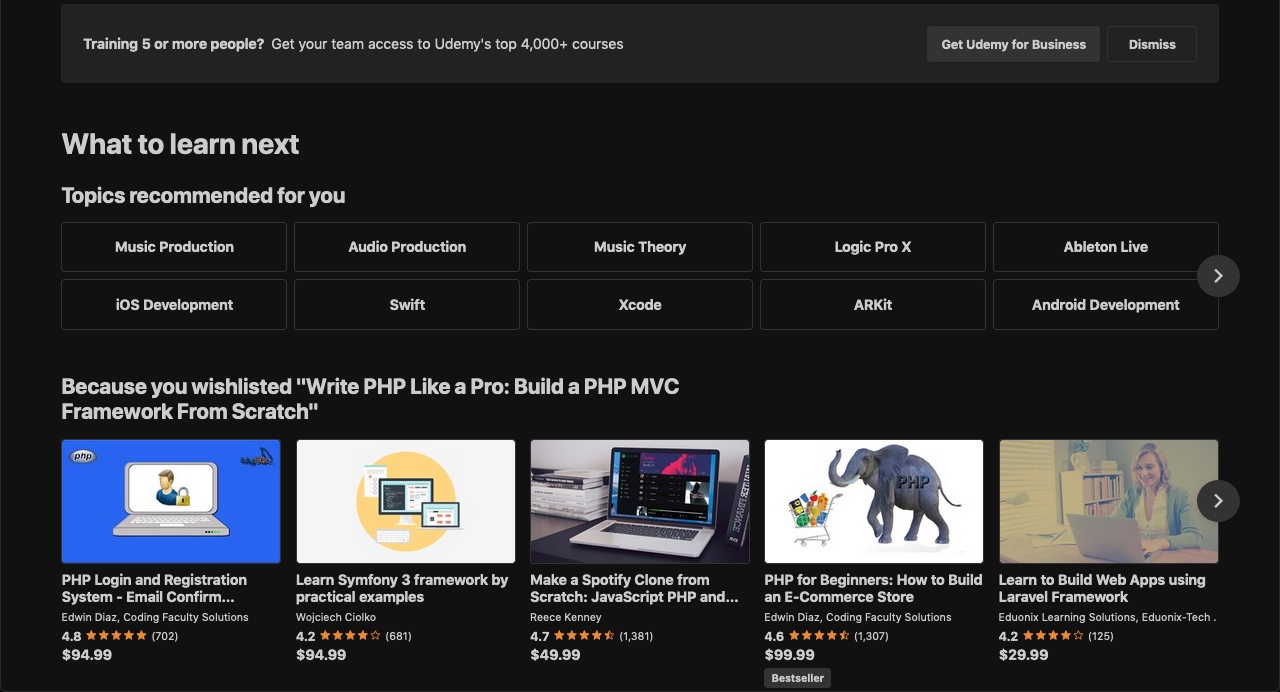Open the Learn Symfony 3 framework course
Image resolution: width=1280 pixels, height=692 pixels.
tap(405, 500)
